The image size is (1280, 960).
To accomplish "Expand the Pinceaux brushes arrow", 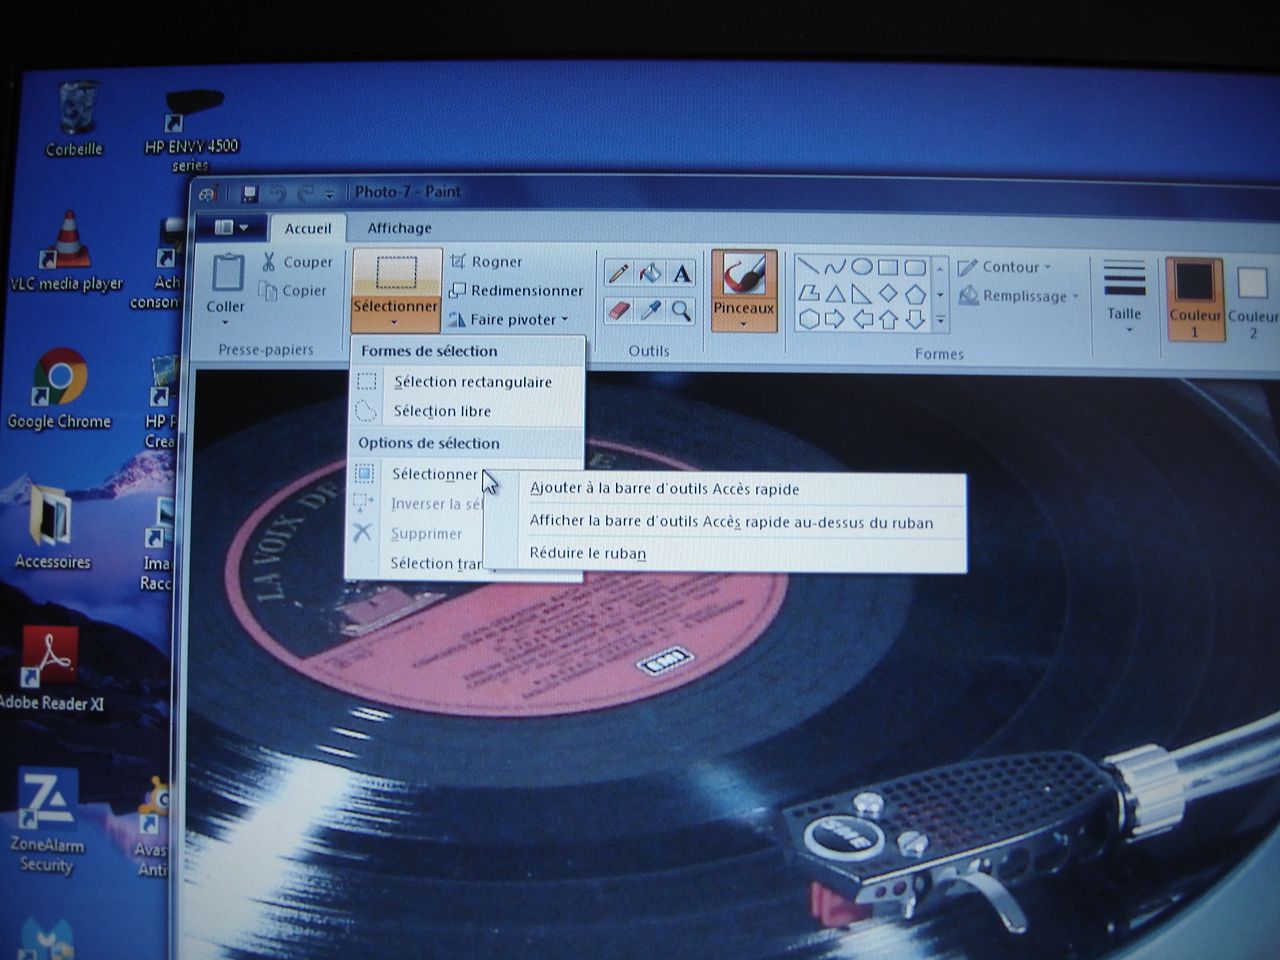I will pyautogui.click(x=743, y=324).
